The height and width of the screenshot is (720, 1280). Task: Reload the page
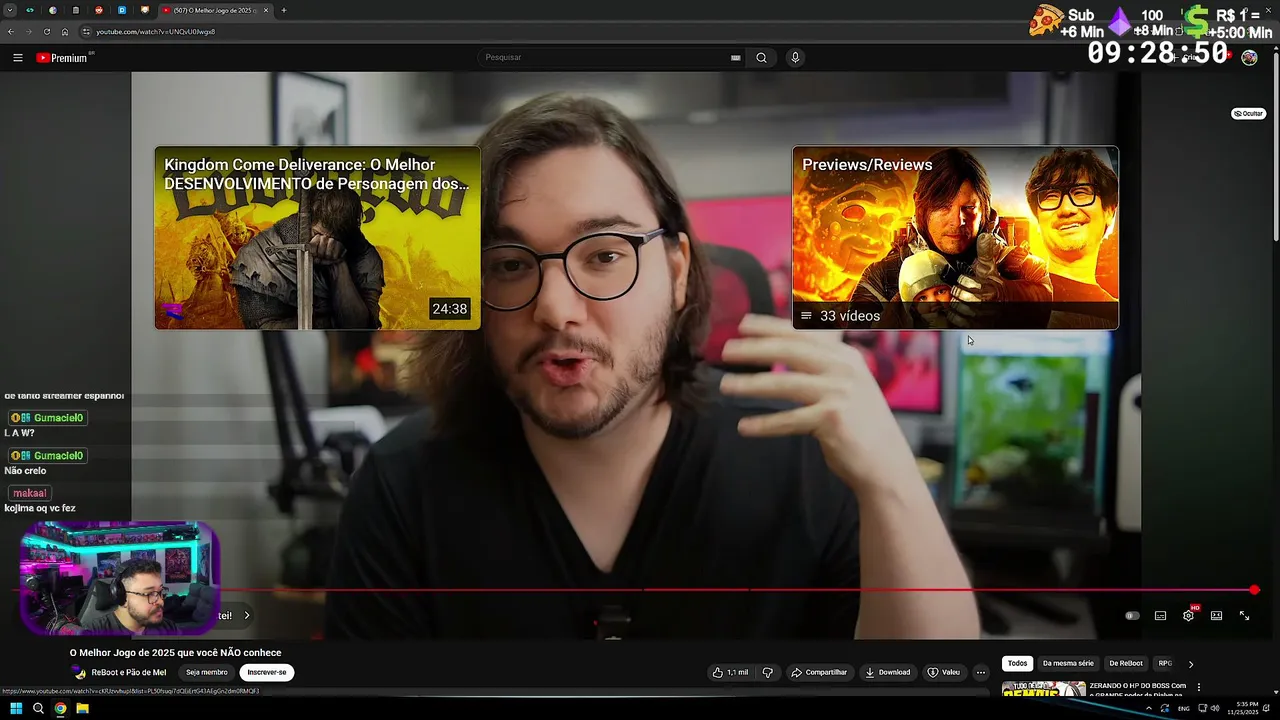[x=46, y=32]
